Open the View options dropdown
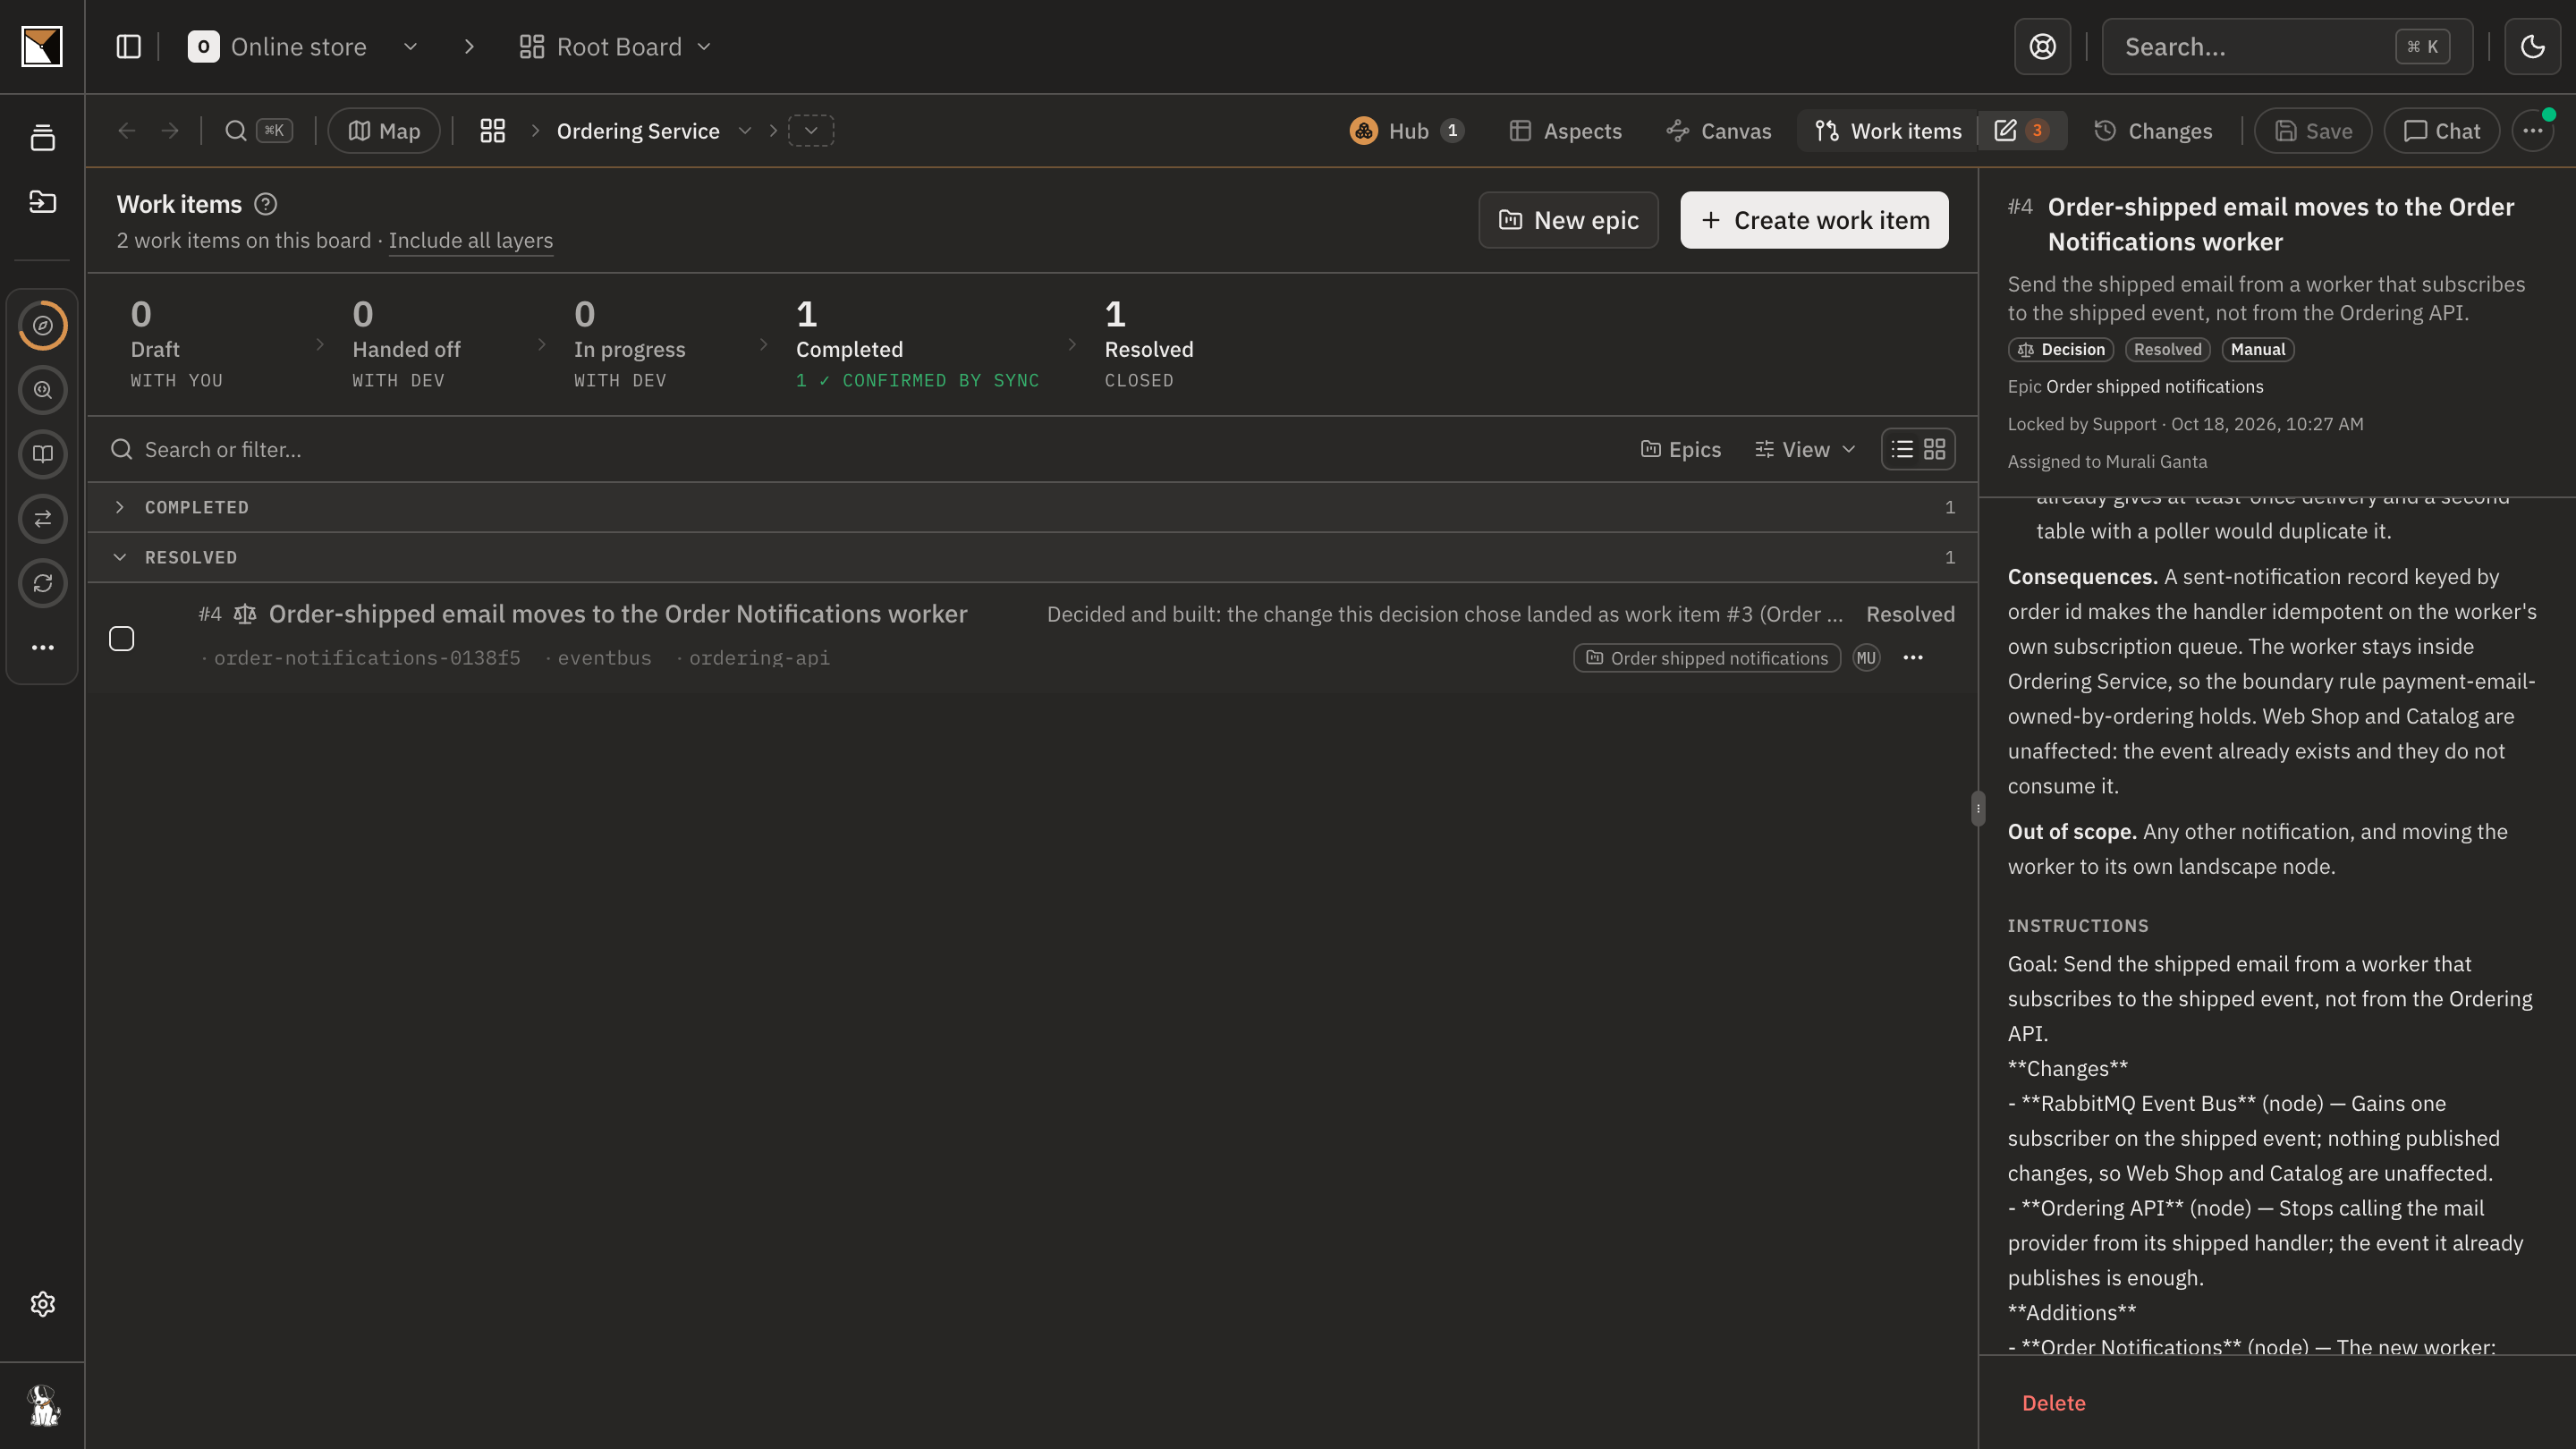This screenshot has height=1449, width=2576. click(x=1805, y=449)
